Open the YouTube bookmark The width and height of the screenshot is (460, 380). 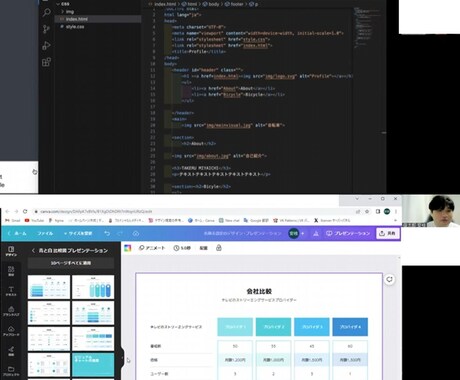tap(34, 220)
